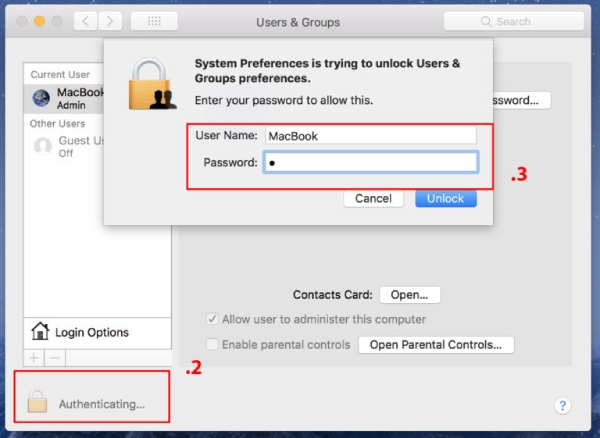Click the Current User header text
This screenshot has width=600, height=438.
tap(60, 75)
